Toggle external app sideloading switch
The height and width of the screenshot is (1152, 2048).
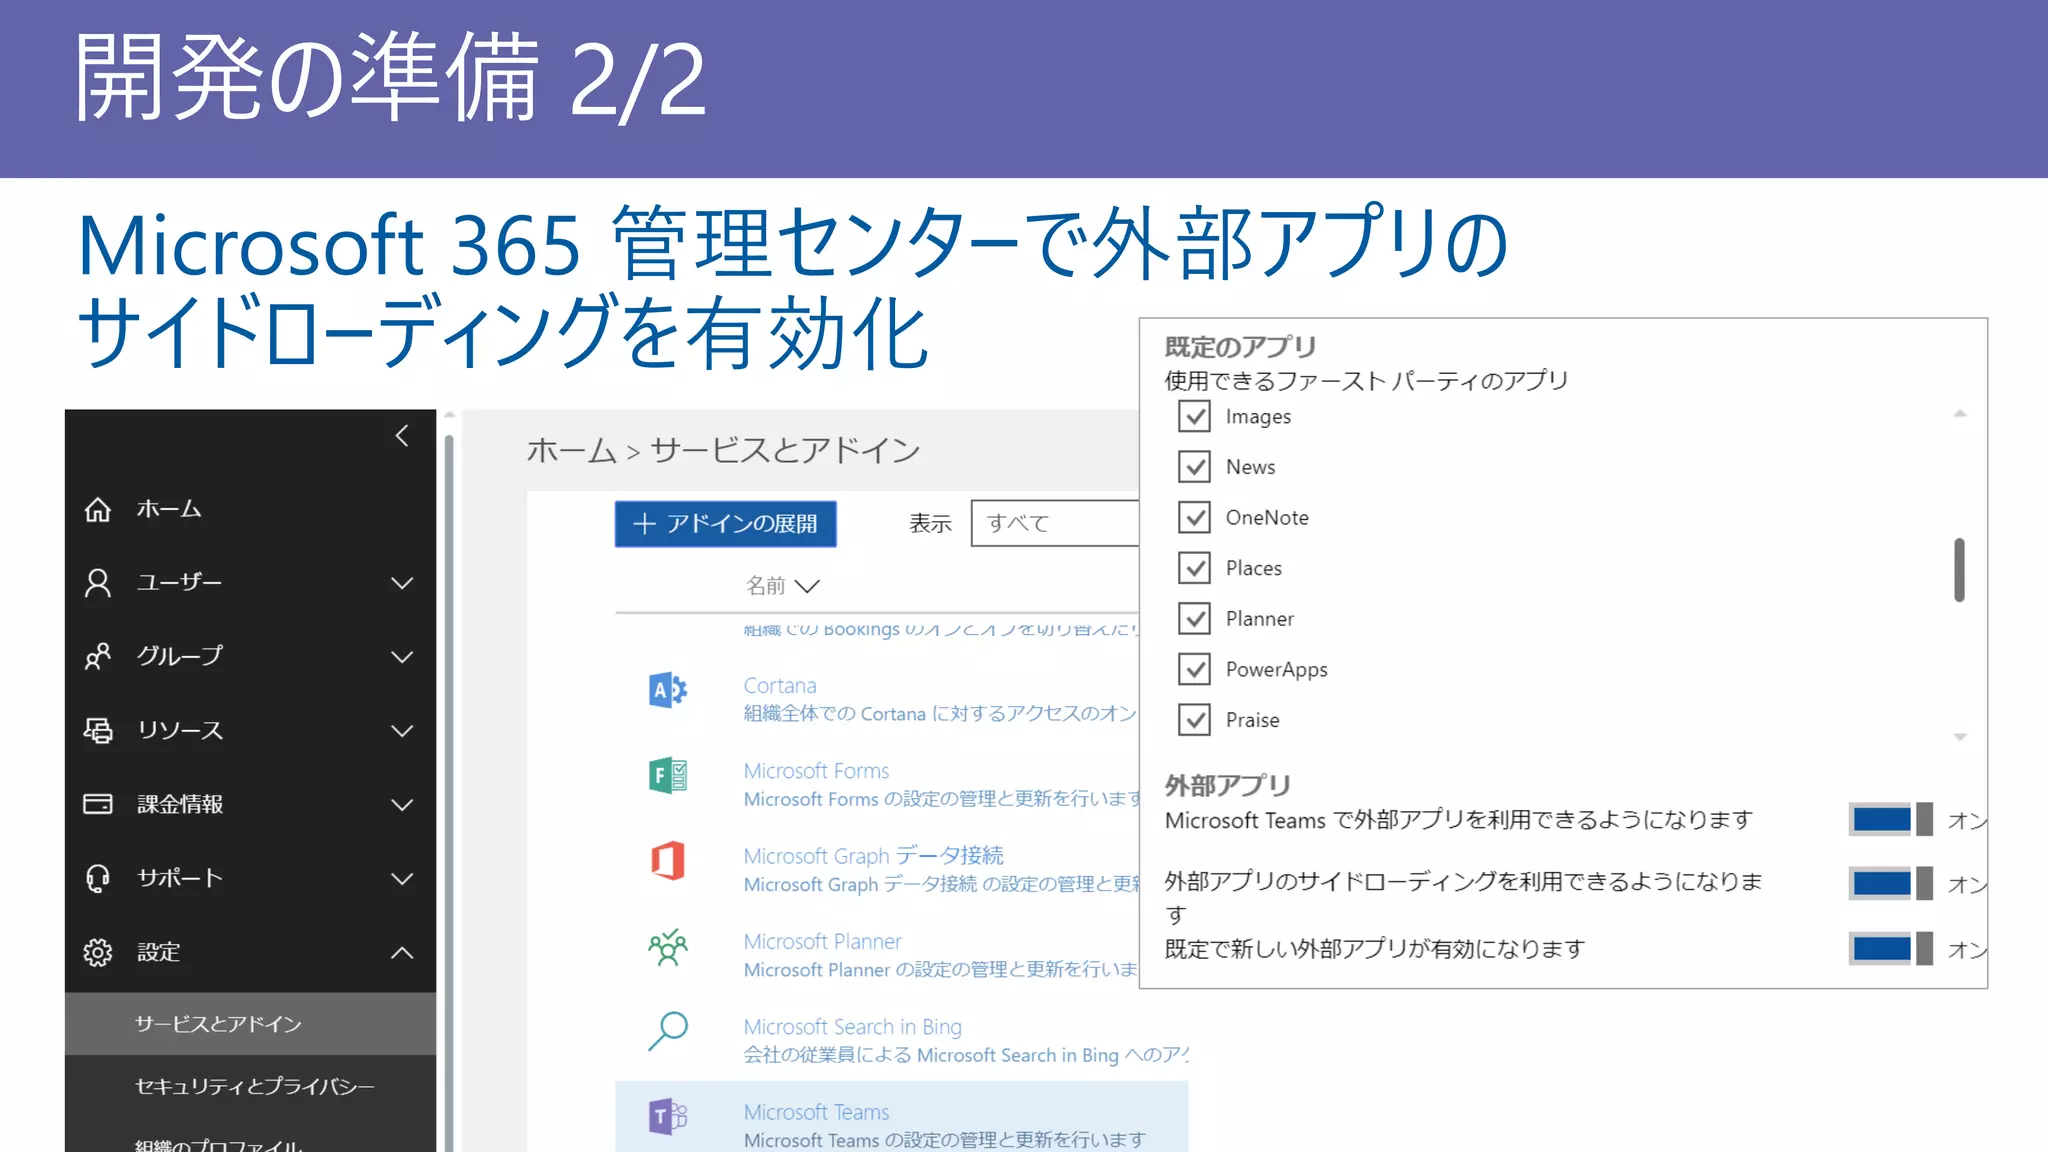1891,884
